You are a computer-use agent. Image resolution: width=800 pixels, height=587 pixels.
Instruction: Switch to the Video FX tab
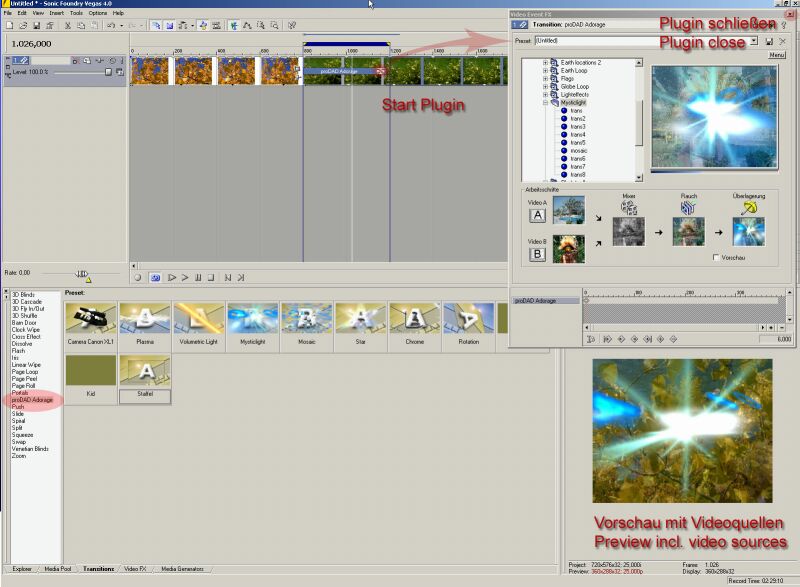tap(135, 569)
